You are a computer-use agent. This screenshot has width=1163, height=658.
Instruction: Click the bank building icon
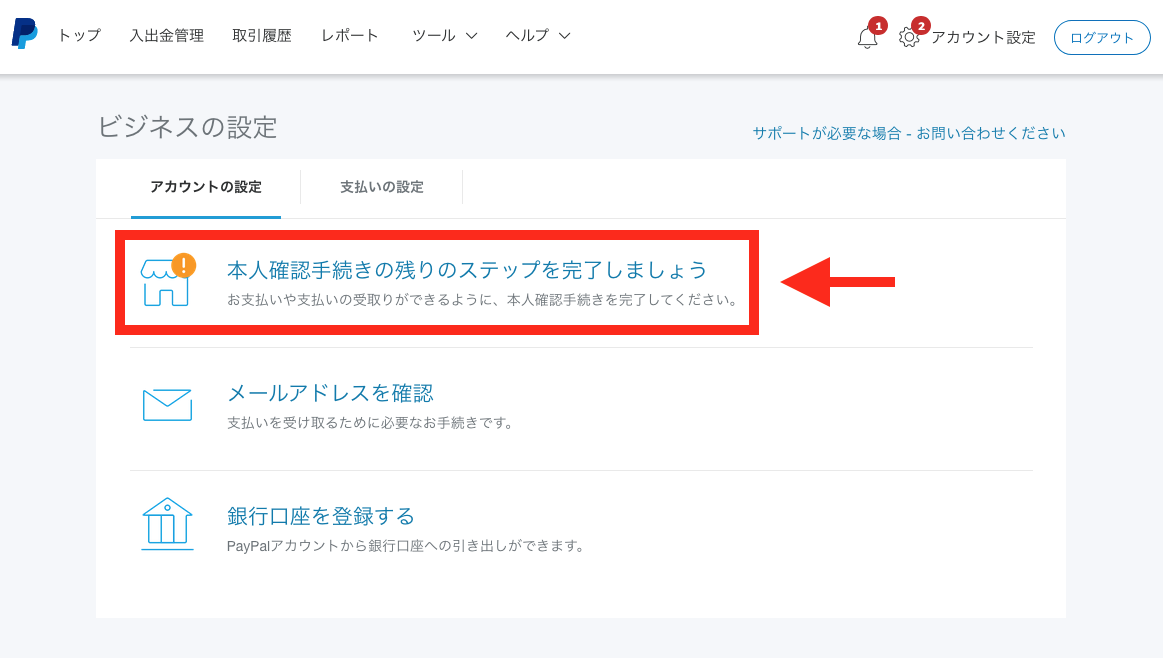tap(167, 524)
